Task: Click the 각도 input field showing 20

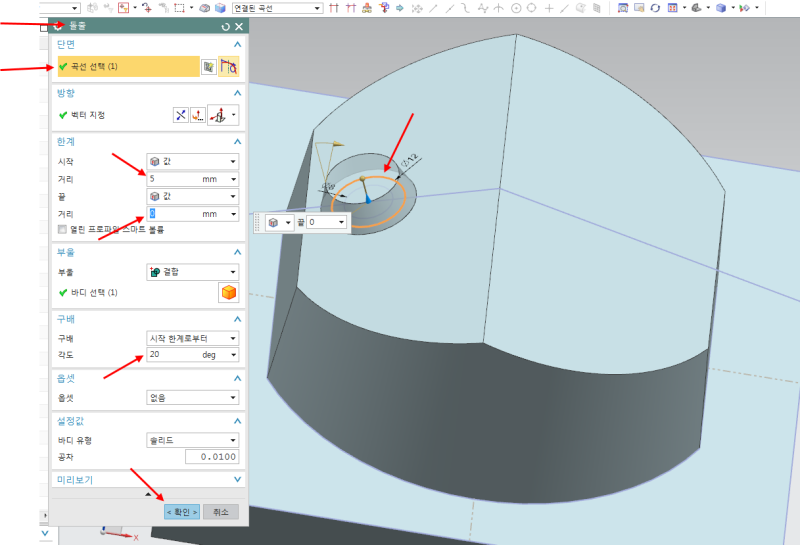Action: click(172, 355)
